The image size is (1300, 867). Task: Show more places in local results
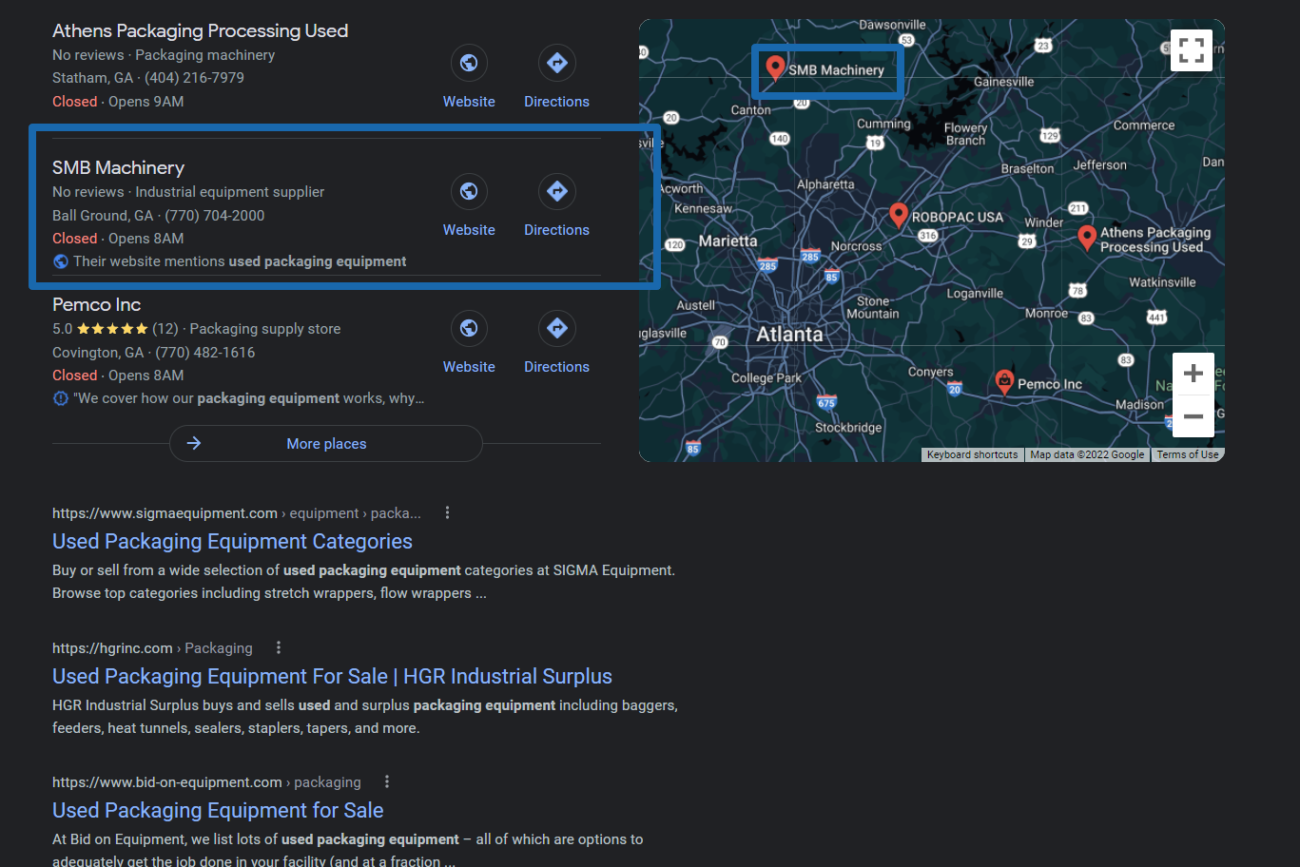pyautogui.click(x=326, y=444)
